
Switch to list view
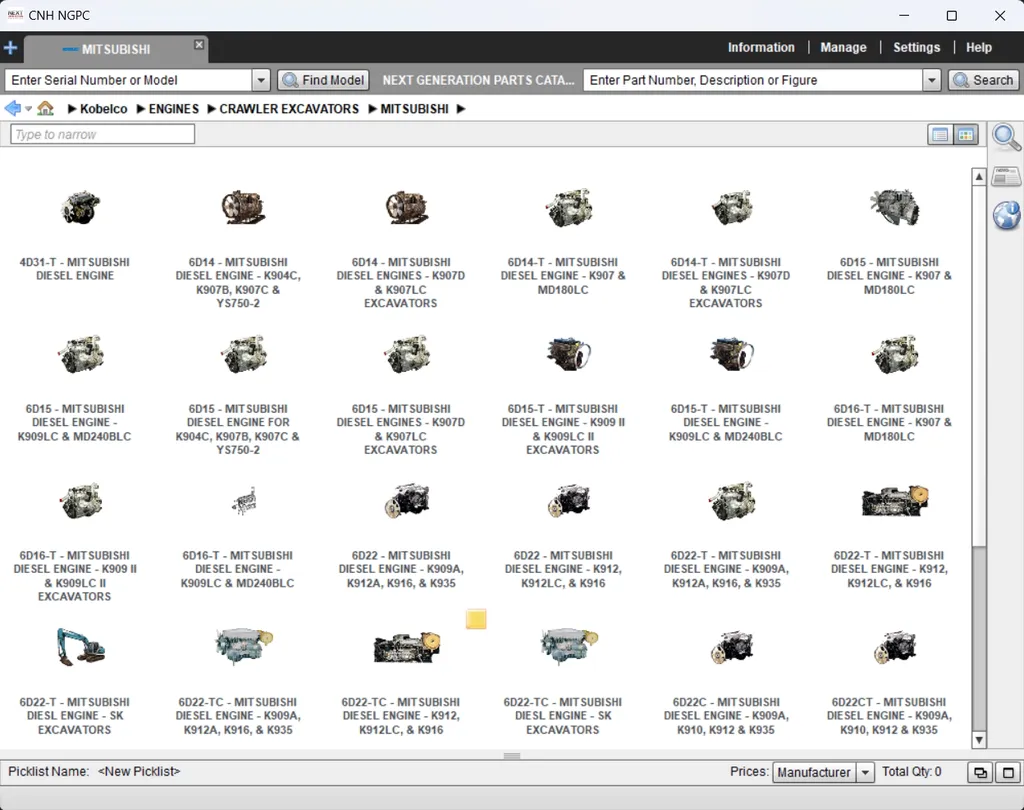[x=940, y=135]
